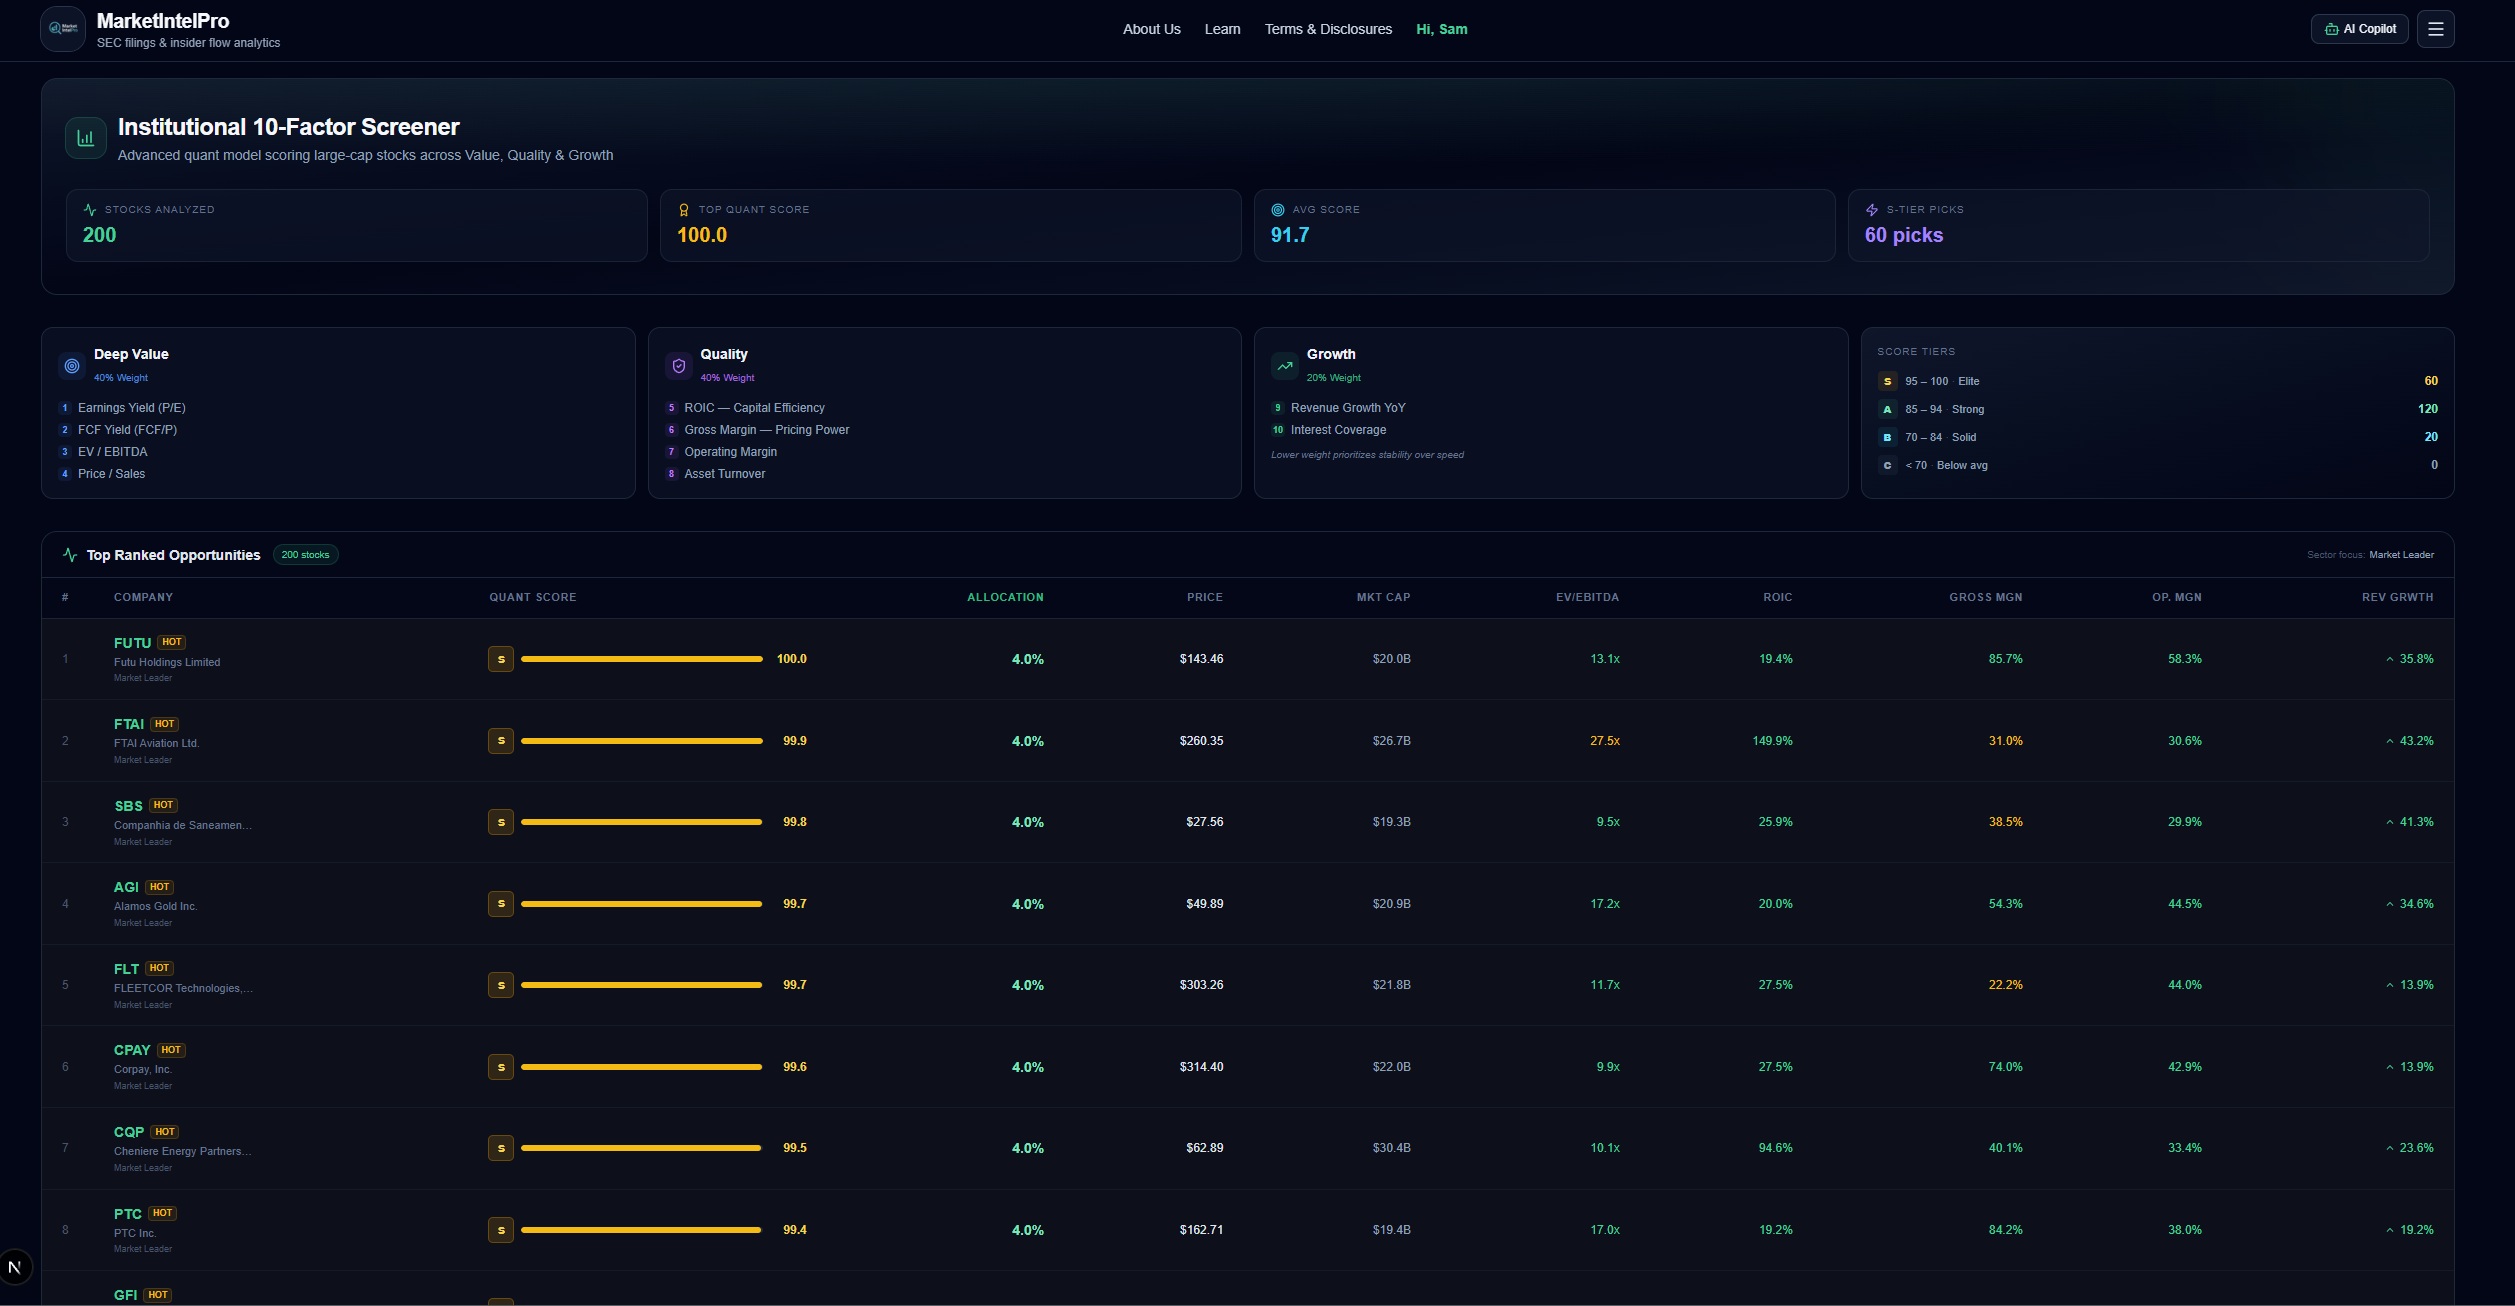Click the FUTU quant score bar
2515x1306 pixels.
tap(641, 659)
